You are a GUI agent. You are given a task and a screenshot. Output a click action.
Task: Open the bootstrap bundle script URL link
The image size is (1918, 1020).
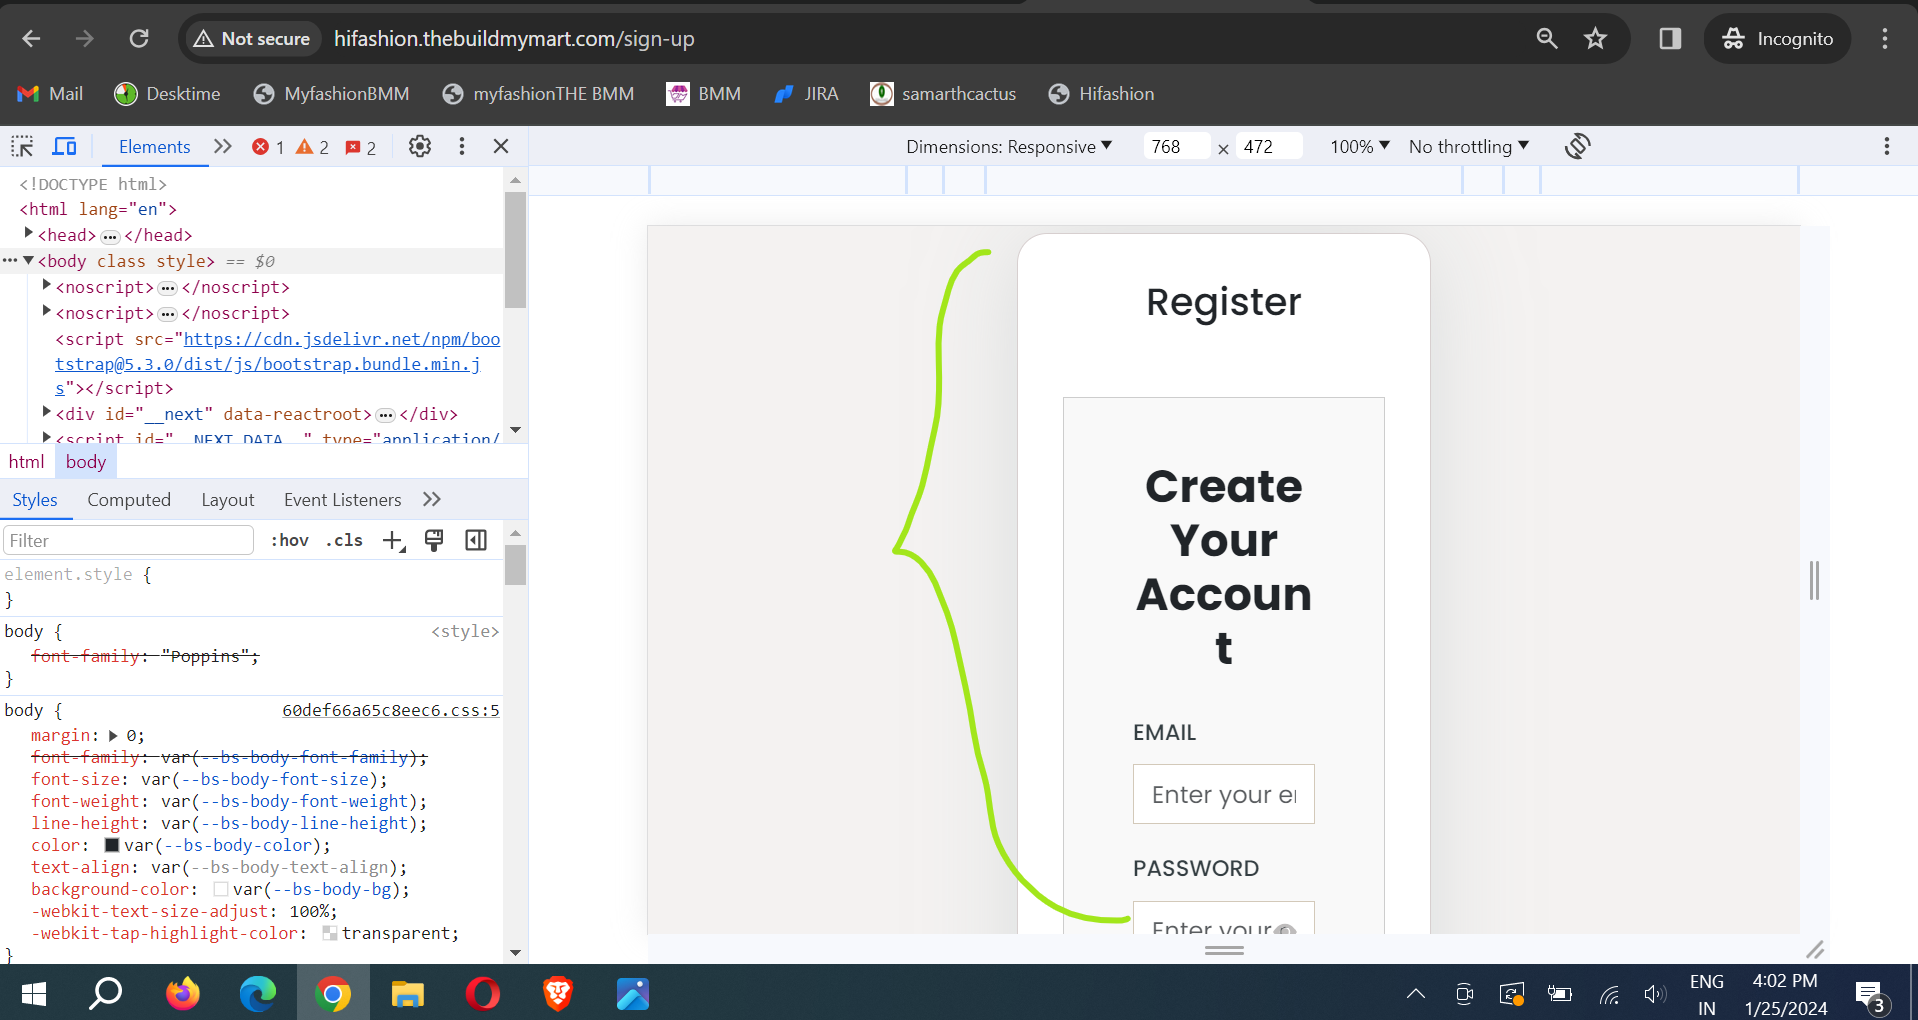pos(277,364)
